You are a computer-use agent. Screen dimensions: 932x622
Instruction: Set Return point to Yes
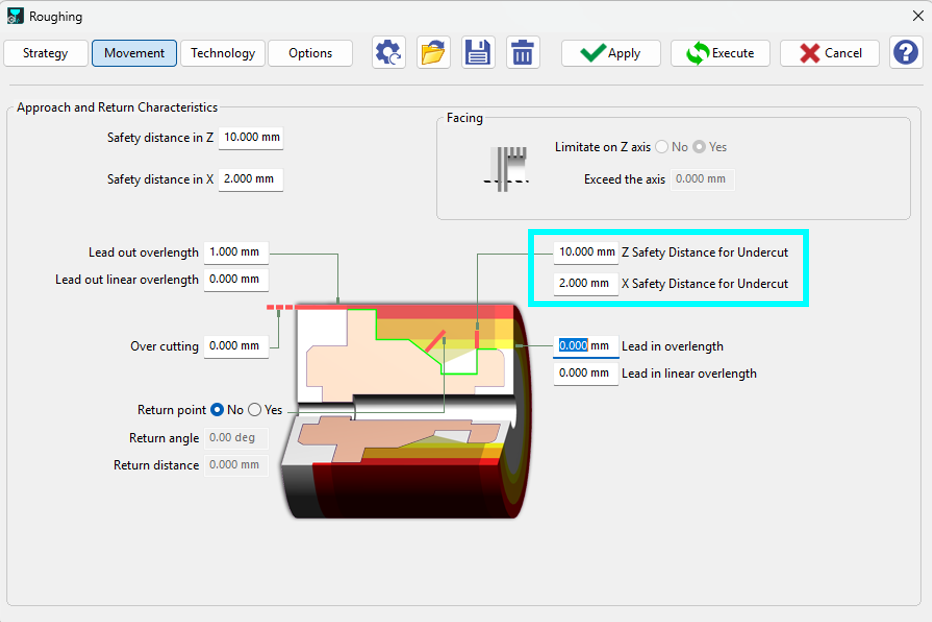pos(255,410)
